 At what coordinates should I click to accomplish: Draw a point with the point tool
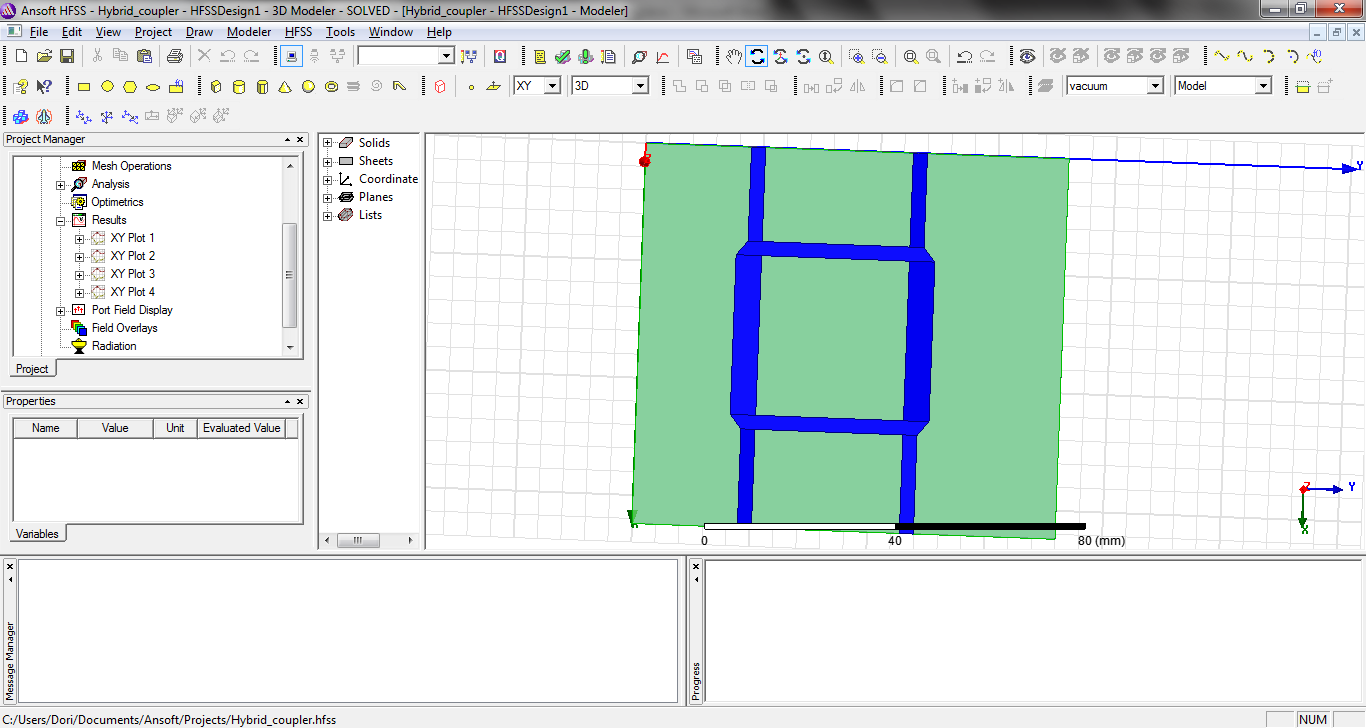pyautogui.click(x=471, y=86)
